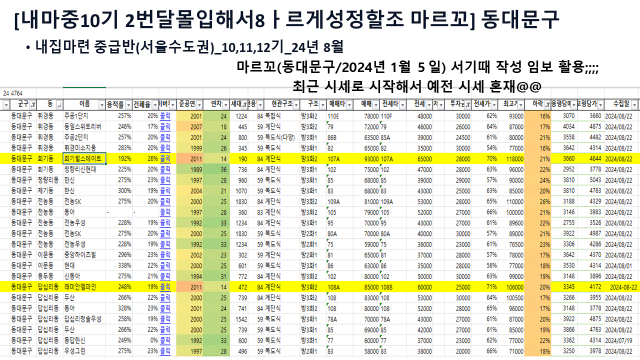Screen dimensions: 640x360
Task: Follow the 클릭 link for 회기힐스테이트
Action: point(165,158)
